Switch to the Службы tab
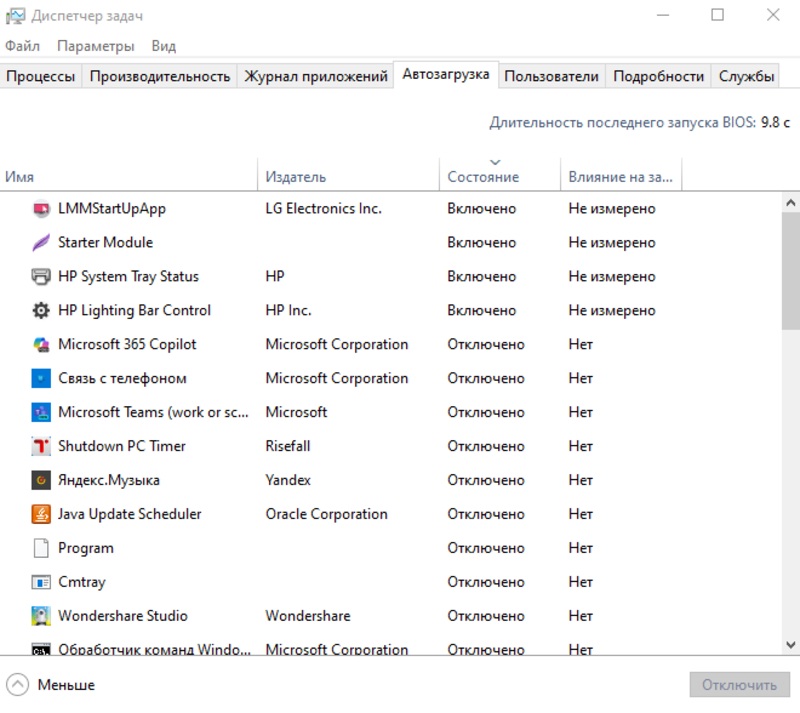The width and height of the screenshot is (800, 713). point(746,77)
